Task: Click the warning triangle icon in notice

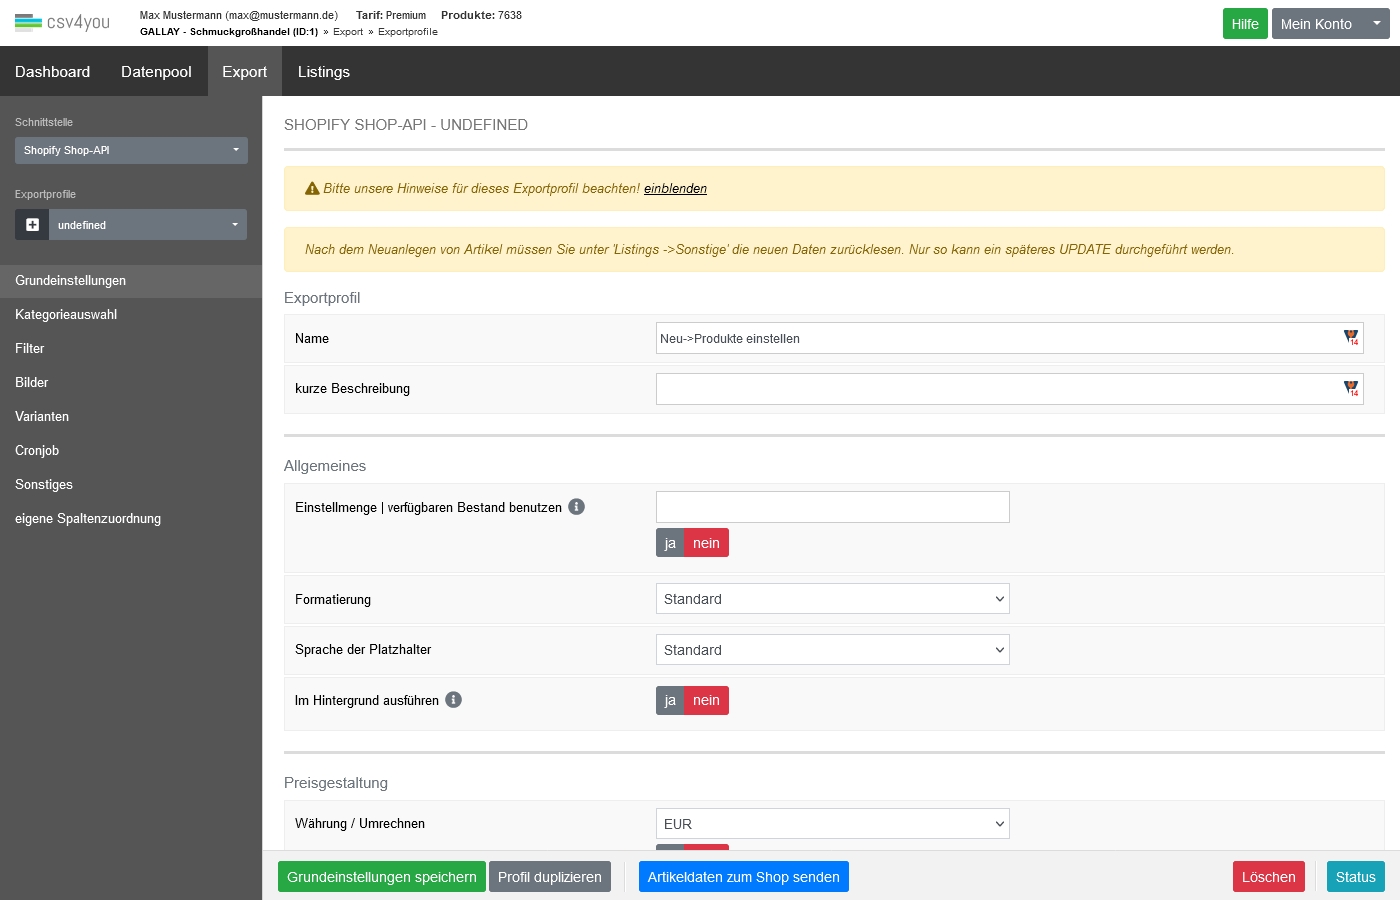Action: click(312, 188)
